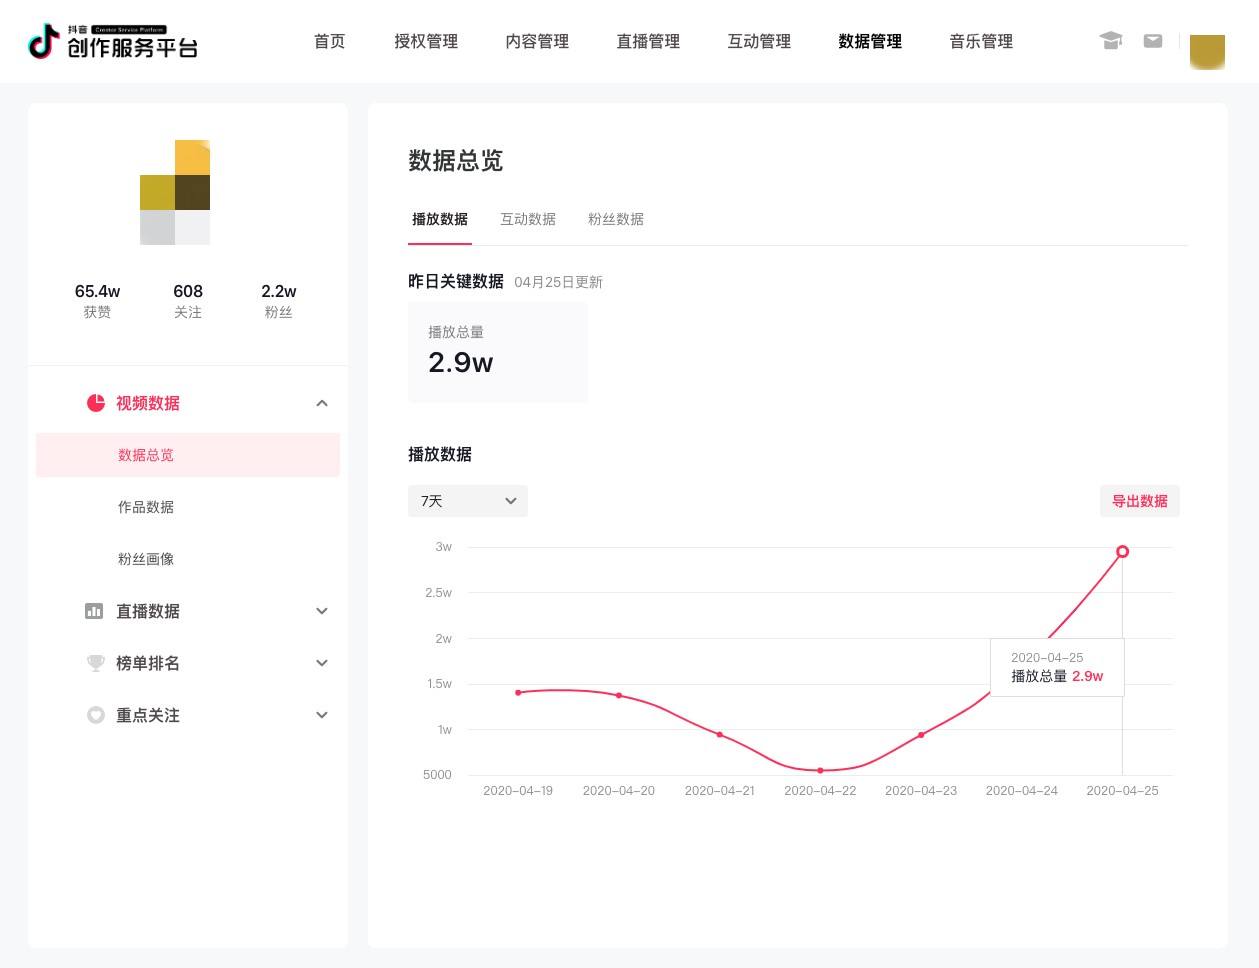Activate the 数据总览 highlighted sidebar item

click(146, 455)
